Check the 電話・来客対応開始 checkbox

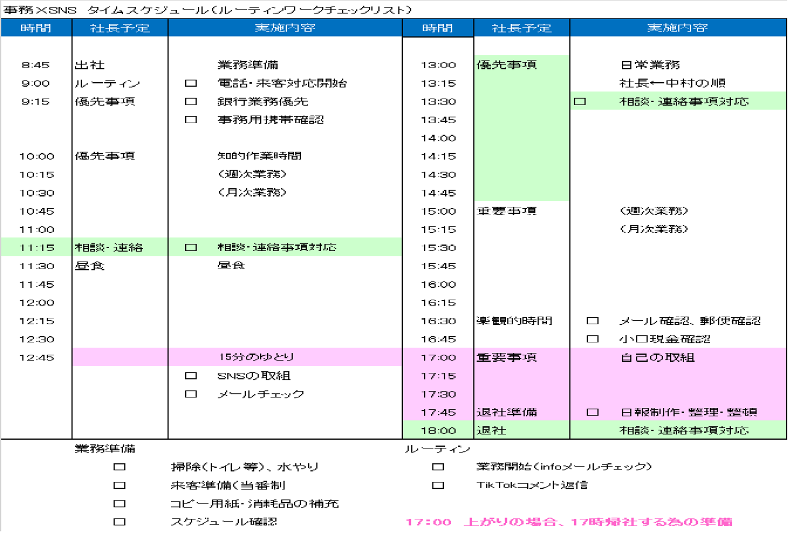pyautogui.click(x=191, y=83)
